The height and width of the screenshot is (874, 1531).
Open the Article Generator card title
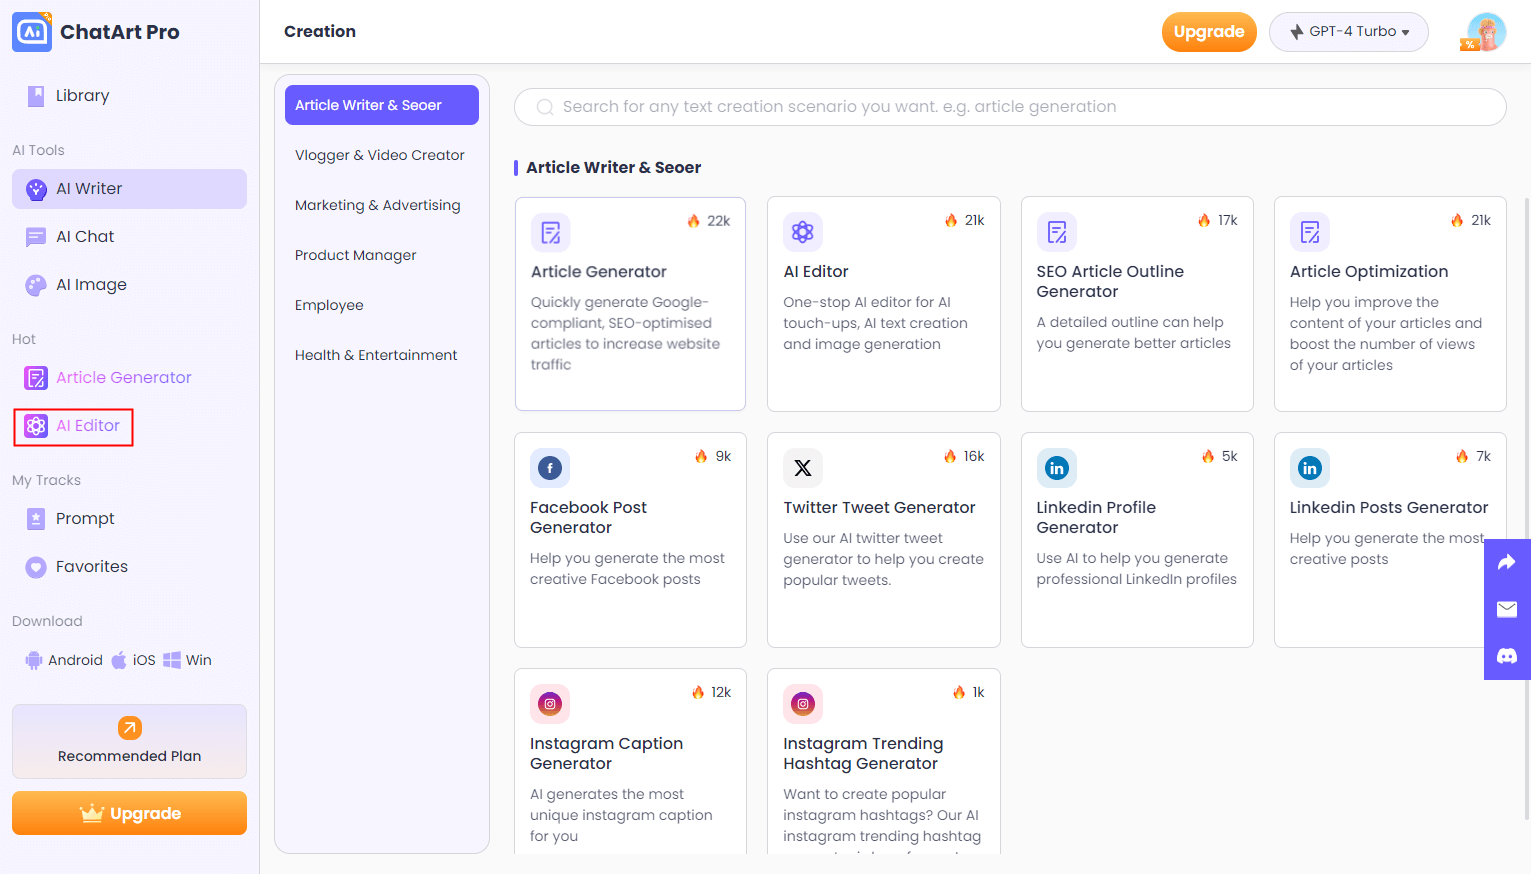(599, 272)
